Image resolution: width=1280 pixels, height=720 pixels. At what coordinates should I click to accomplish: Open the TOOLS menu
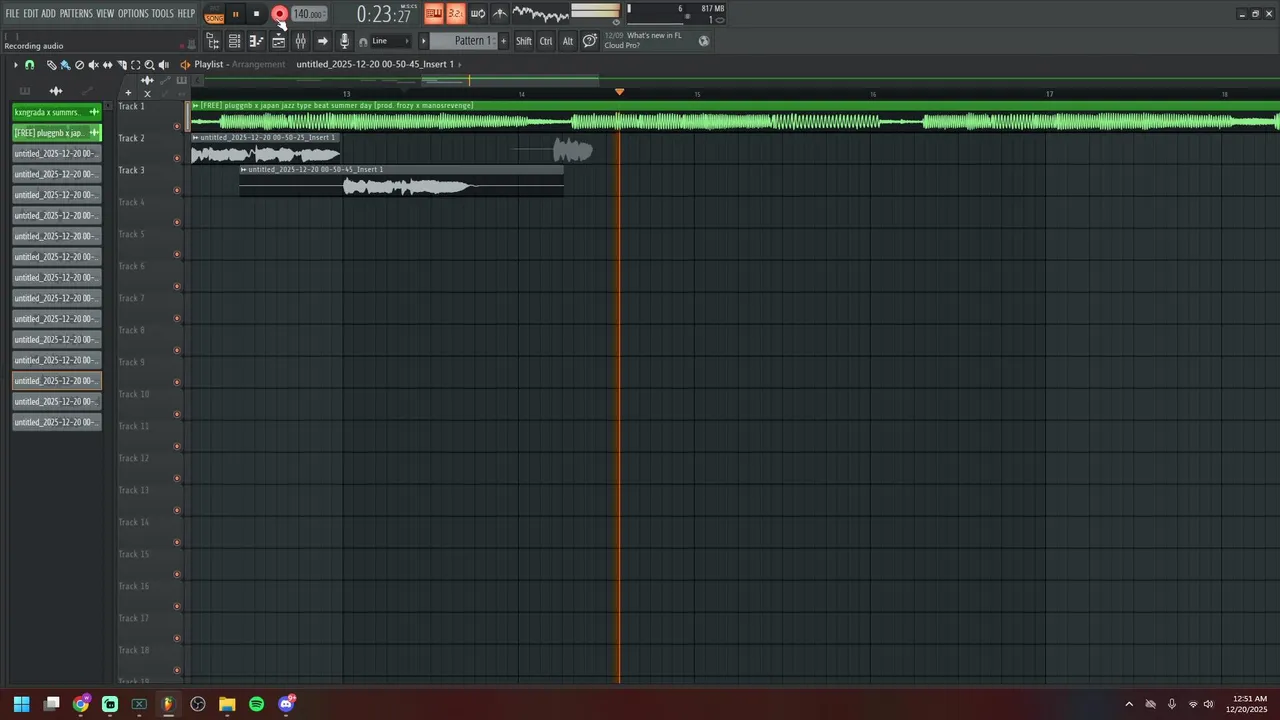tap(162, 14)
